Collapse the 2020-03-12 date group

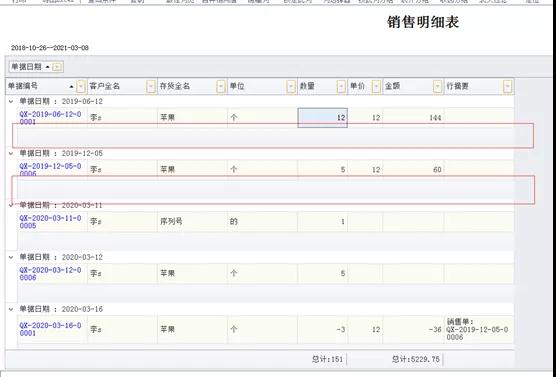[11, 257]
